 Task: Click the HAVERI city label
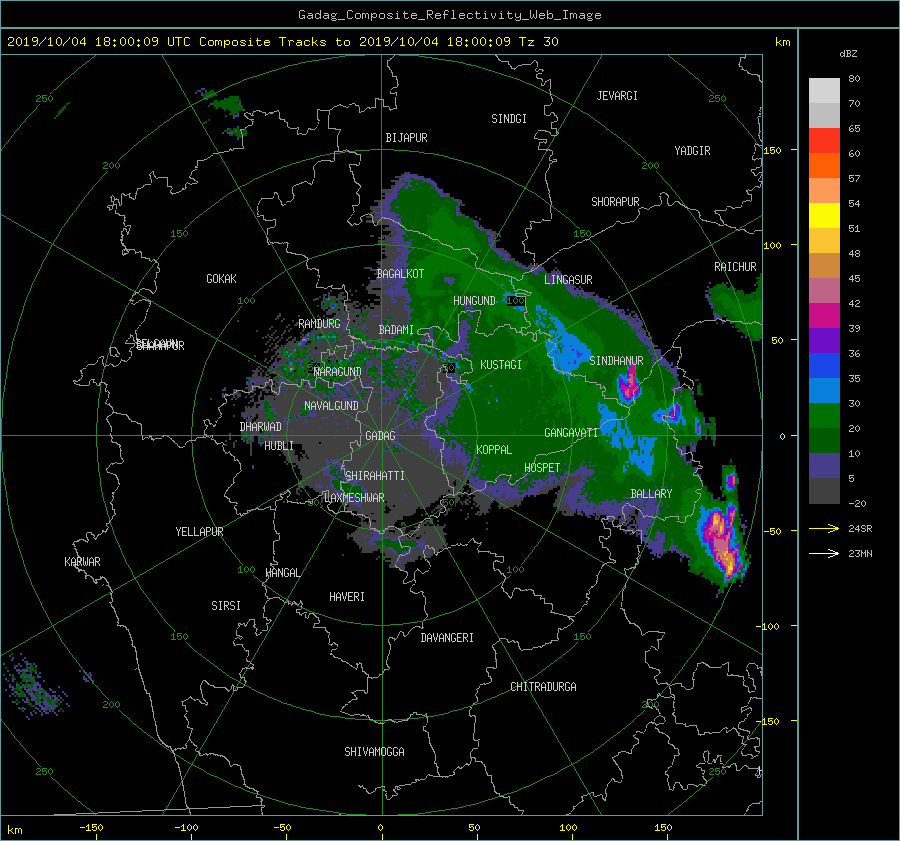347,597
